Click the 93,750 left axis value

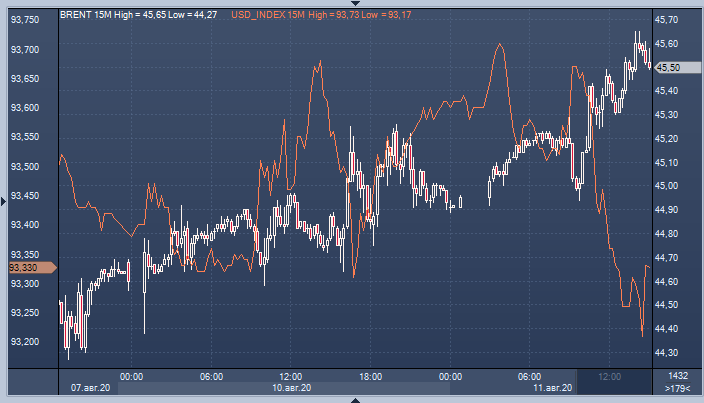[24, 20]
